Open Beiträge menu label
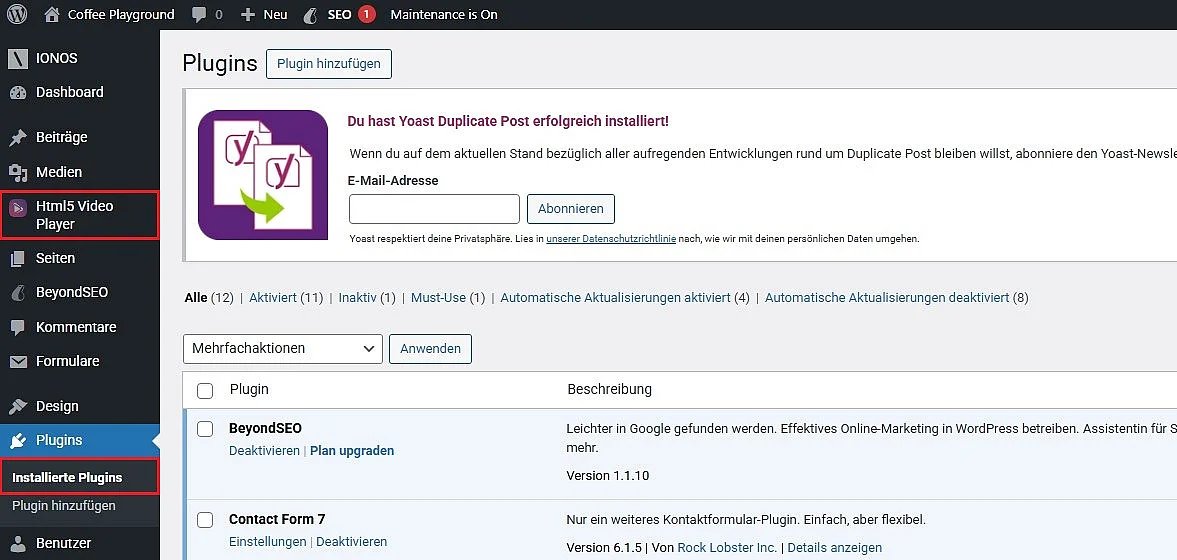Viewport: 1177px width, 560px height. [x=62, y=137]
